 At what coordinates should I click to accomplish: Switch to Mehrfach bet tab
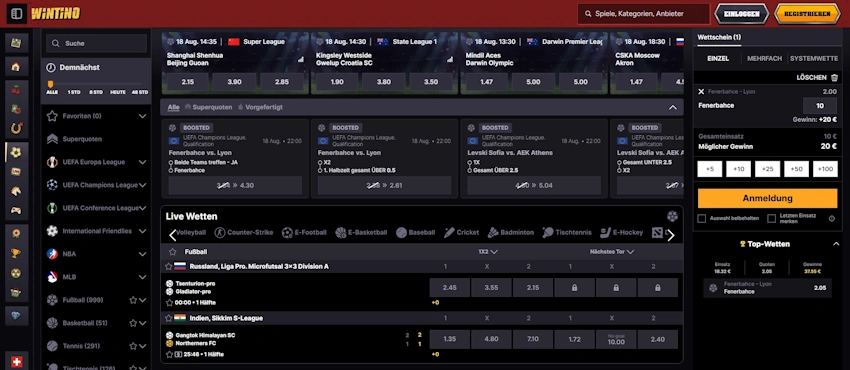(764, 59)
